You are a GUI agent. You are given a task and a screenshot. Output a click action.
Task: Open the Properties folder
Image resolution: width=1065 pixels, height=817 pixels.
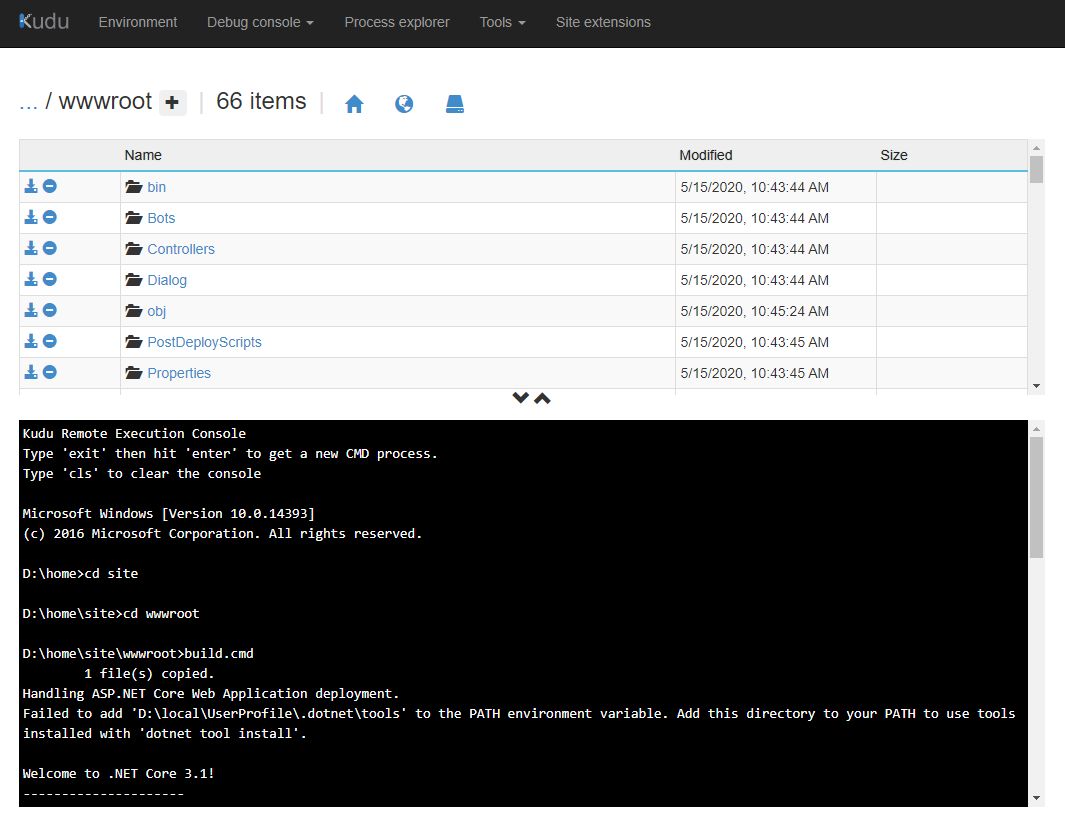point(179,374)
